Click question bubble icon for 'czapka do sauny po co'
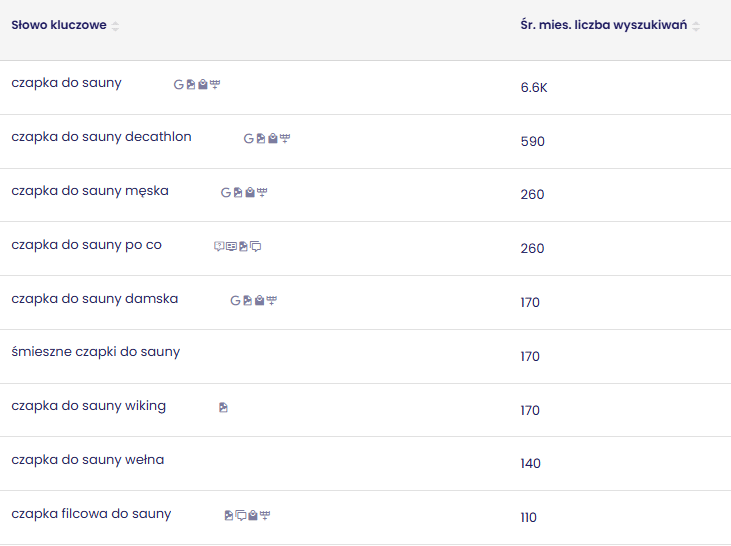The height and width of the screenshot is (546, 731). [219, 246]
